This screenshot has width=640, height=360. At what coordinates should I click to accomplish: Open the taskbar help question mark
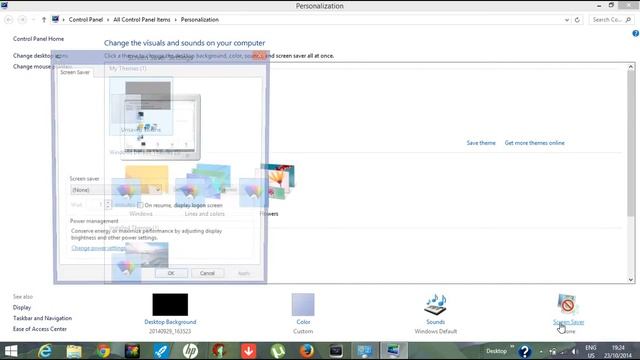tap(524, 351)
